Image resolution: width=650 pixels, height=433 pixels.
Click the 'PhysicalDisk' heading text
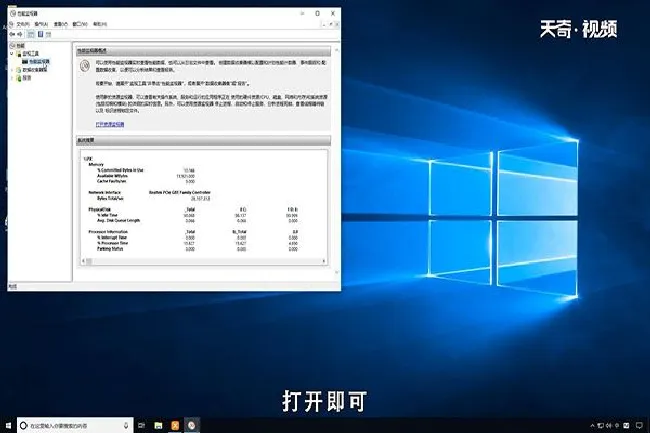(x=99, y=210)
